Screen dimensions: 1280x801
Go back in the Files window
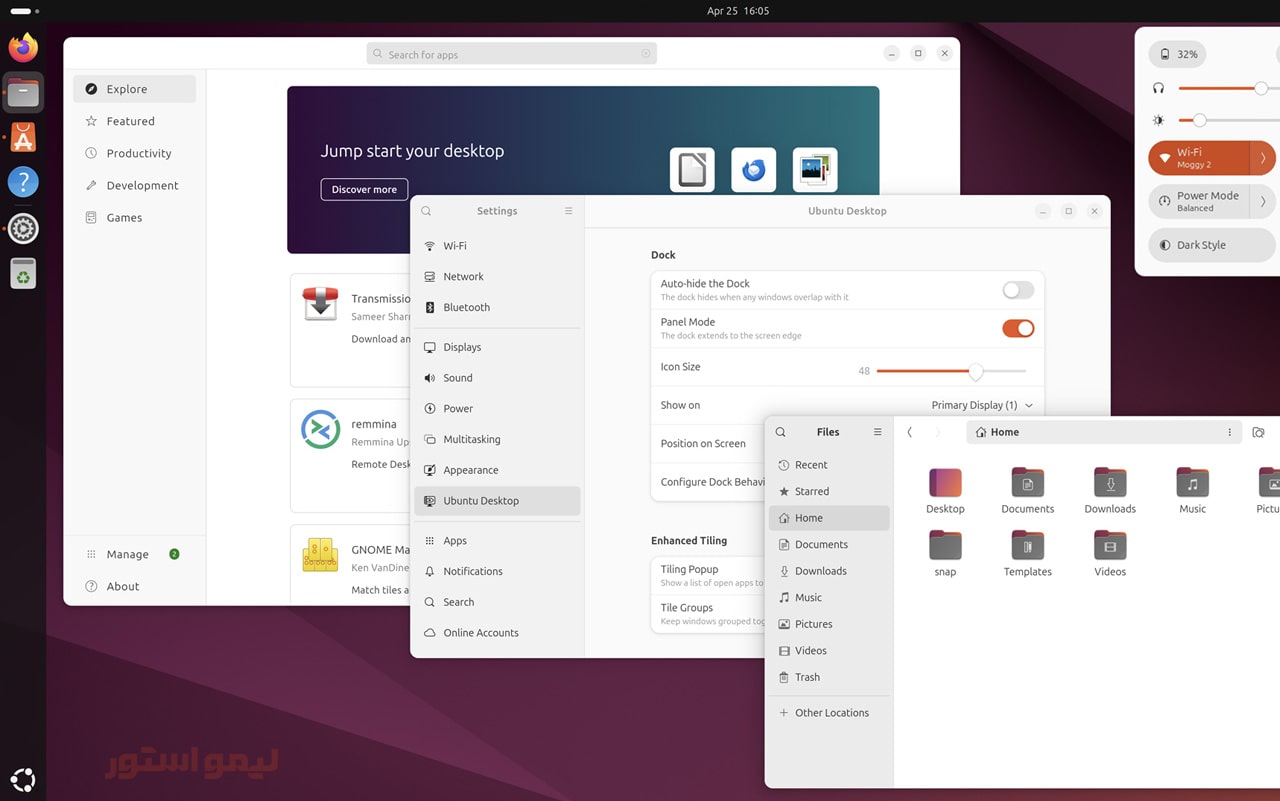(x=909, y=432)
